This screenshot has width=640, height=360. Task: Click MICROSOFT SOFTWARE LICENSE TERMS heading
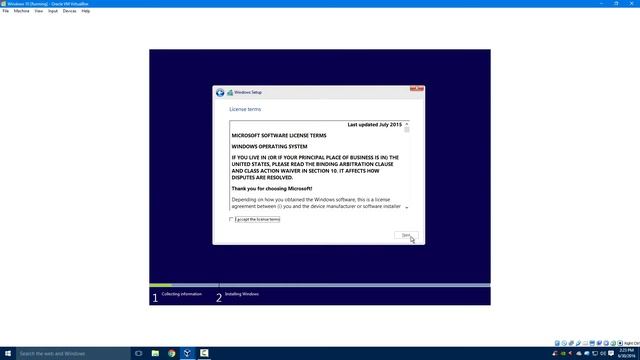279,136
